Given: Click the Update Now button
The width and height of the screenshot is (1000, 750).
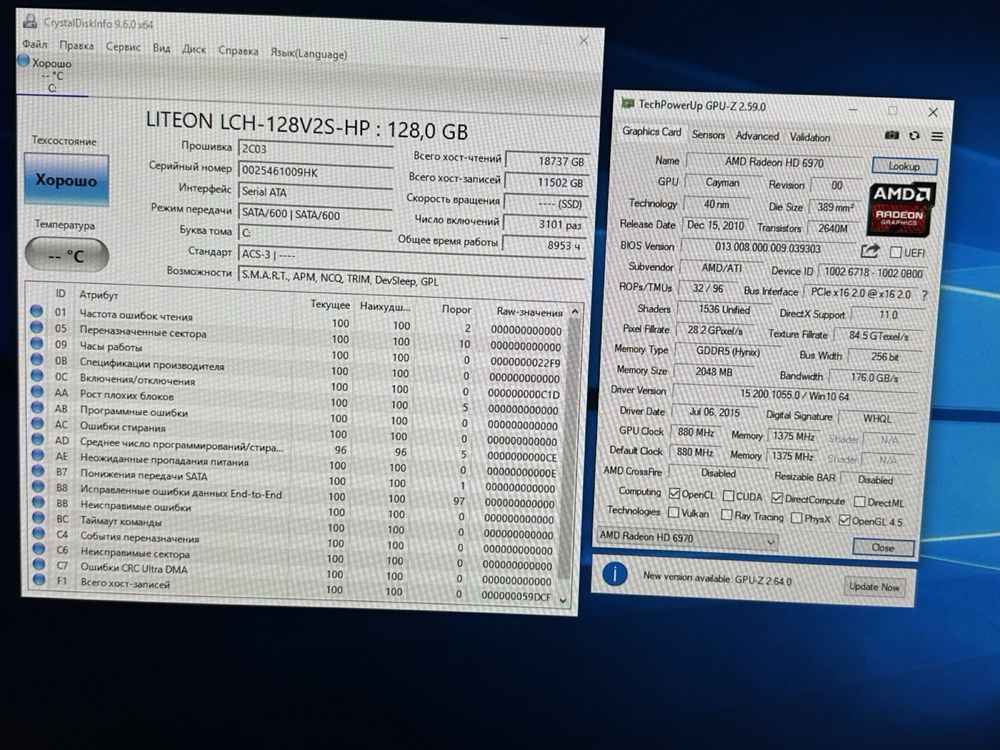Looking at the screenshot, I should 874,586.
